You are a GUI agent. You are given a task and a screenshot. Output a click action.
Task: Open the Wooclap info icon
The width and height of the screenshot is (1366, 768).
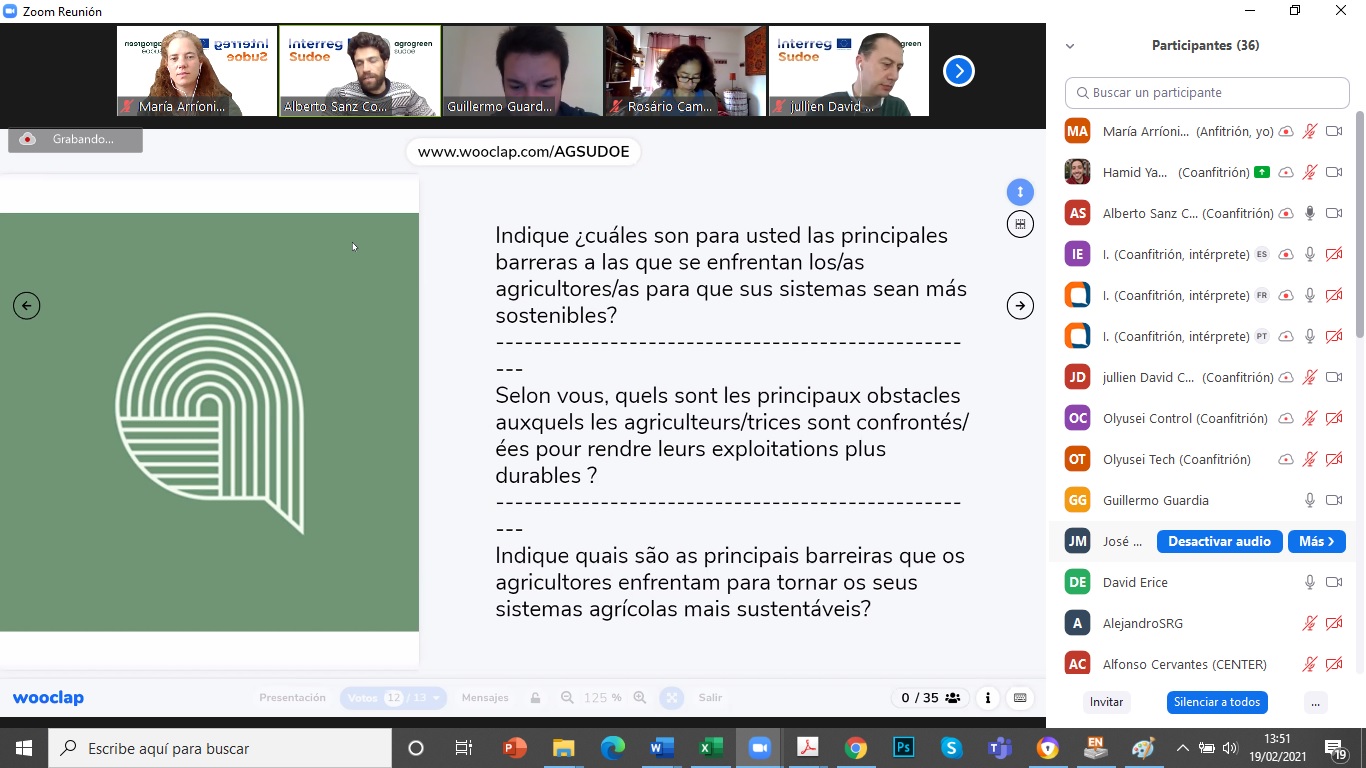click(988, 698)
